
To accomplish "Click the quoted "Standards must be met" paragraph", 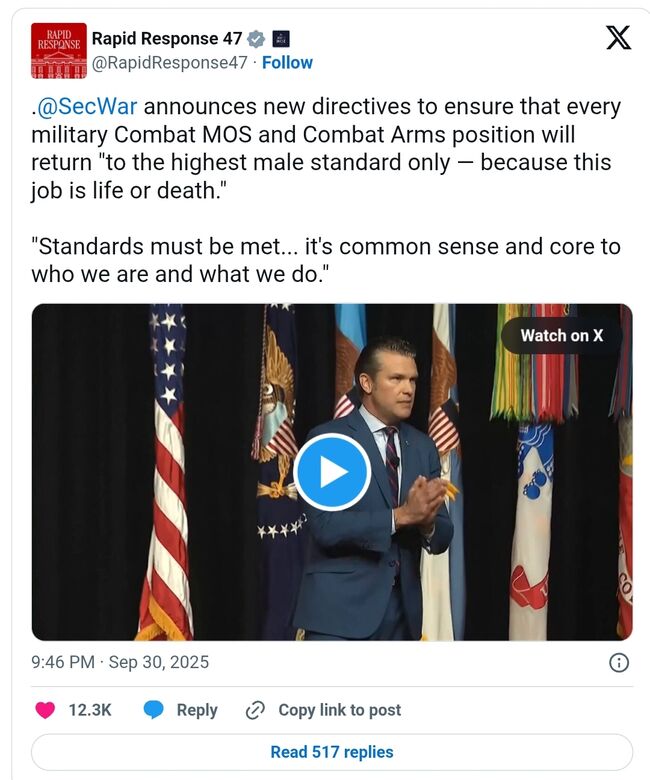I will (x=325, y=260).
